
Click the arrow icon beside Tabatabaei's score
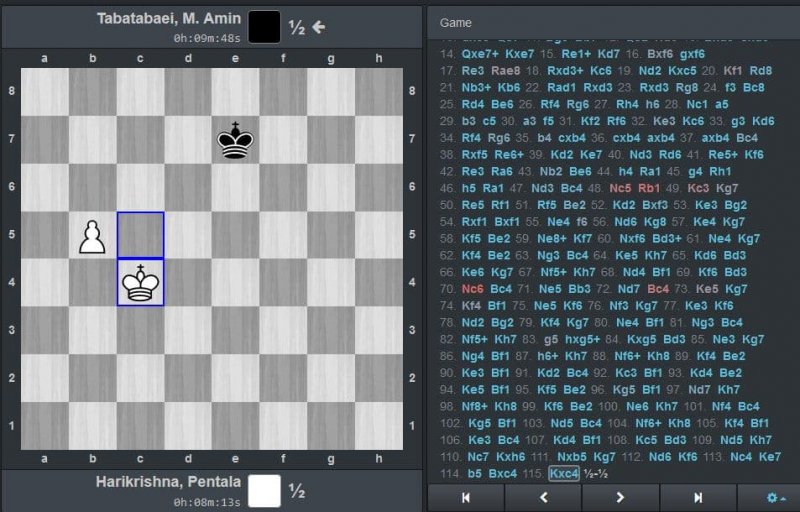point(319,27)
